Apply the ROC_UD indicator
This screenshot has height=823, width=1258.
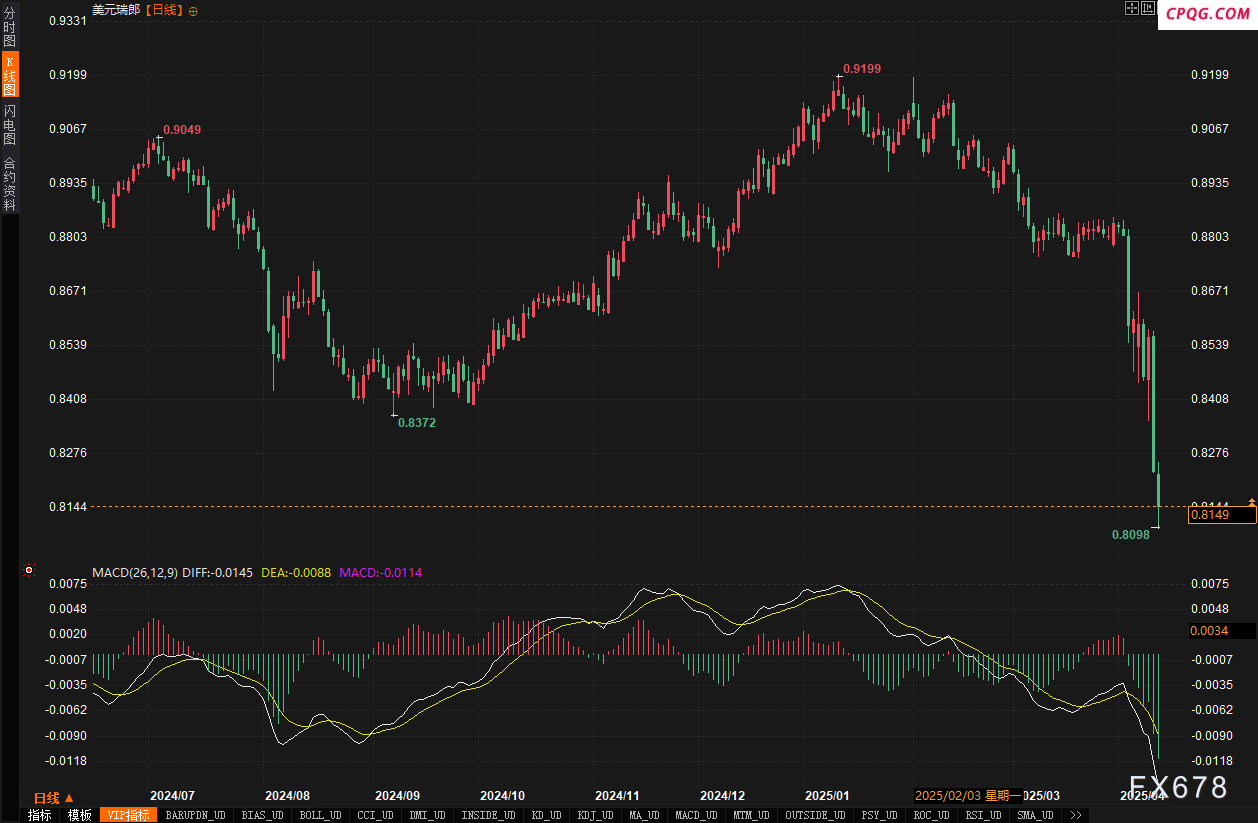[932, 815]
